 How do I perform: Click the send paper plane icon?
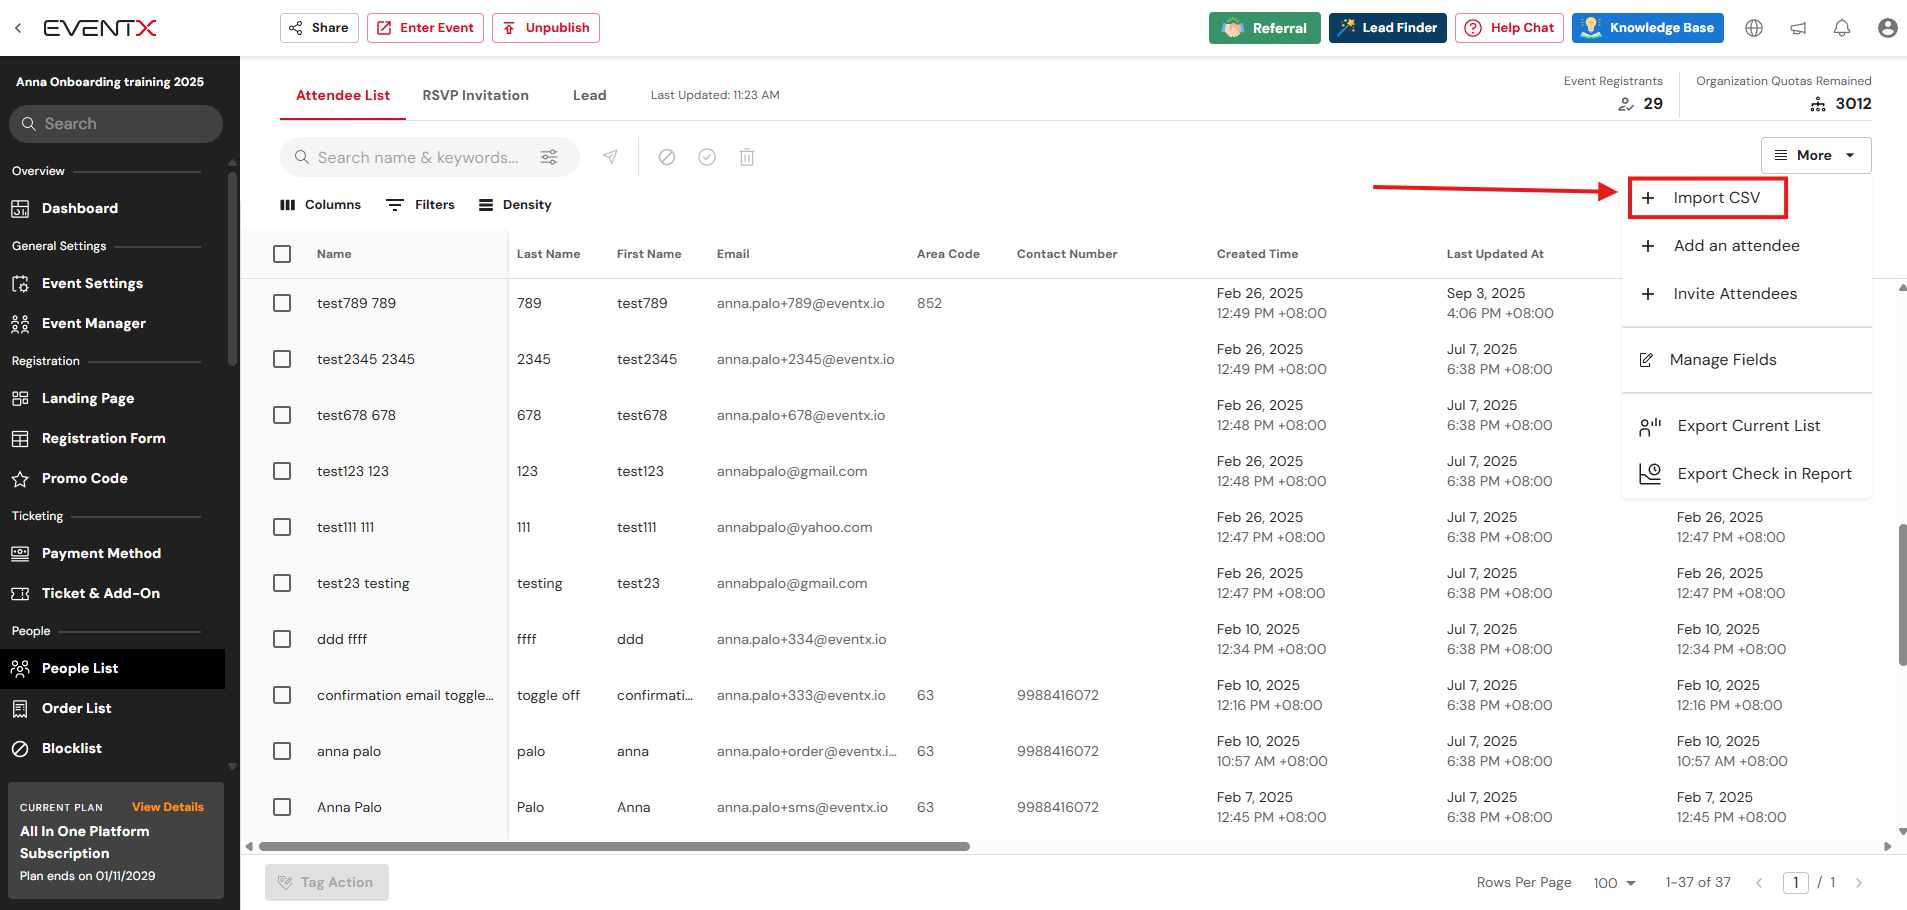(x=610, y=157)
